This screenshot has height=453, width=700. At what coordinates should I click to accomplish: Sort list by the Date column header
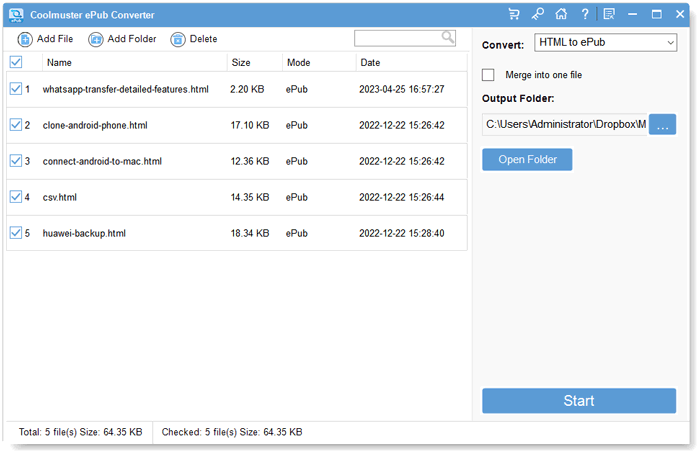pyautogui.click(x=371, y=62)
